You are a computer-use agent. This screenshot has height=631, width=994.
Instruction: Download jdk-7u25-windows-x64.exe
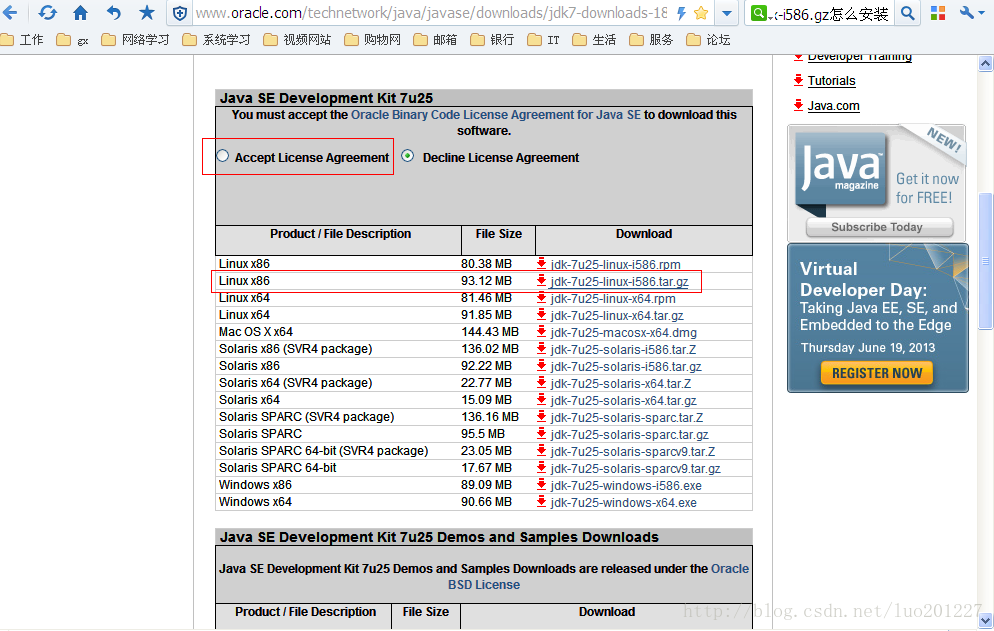click(x=623, y=503)
